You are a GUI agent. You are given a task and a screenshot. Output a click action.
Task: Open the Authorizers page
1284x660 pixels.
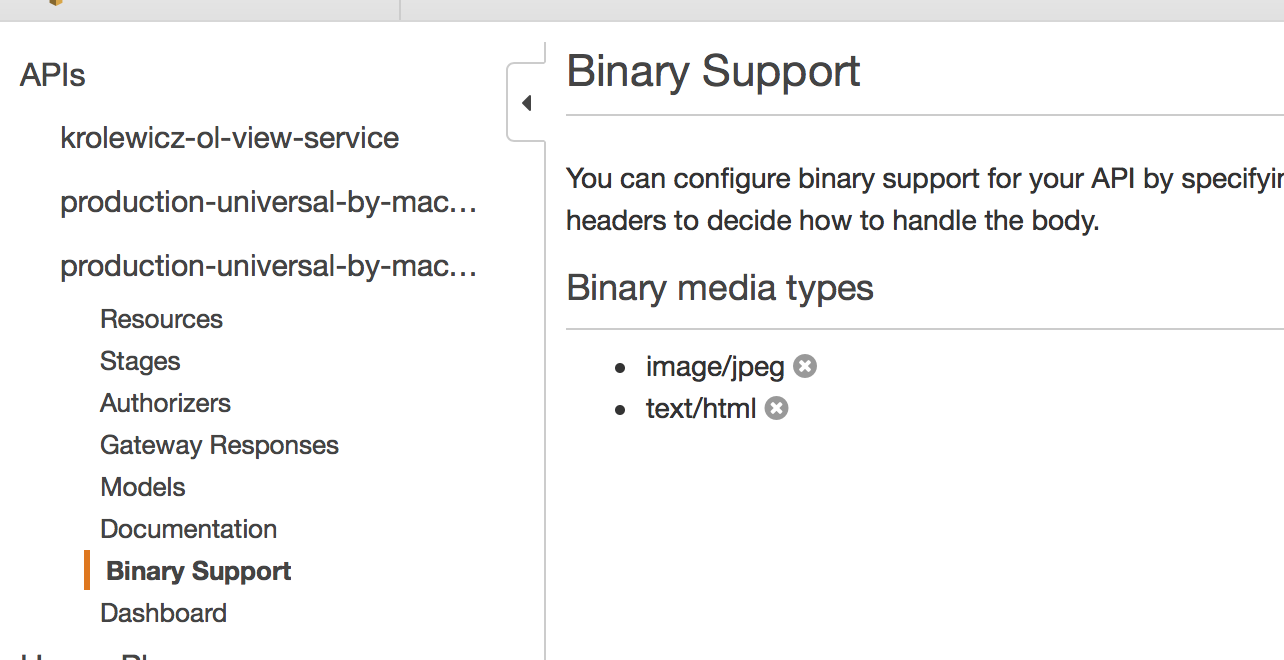tap(165, 403)
